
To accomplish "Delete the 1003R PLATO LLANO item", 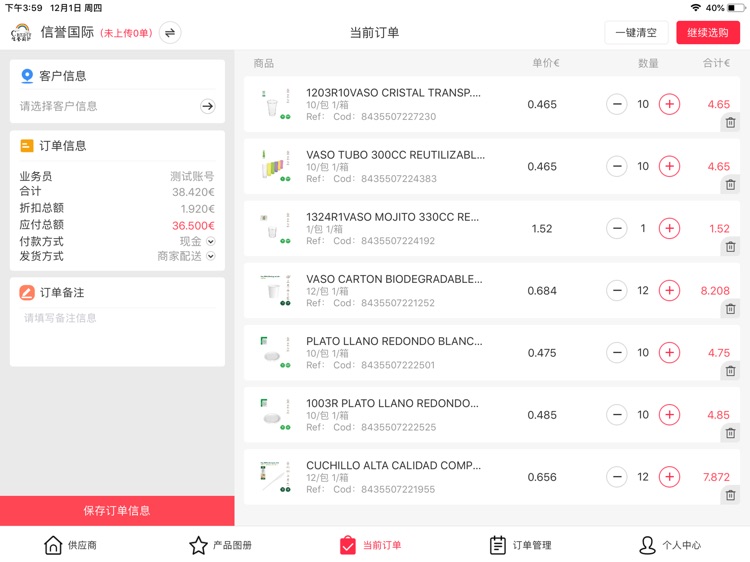I will point(730,433).
